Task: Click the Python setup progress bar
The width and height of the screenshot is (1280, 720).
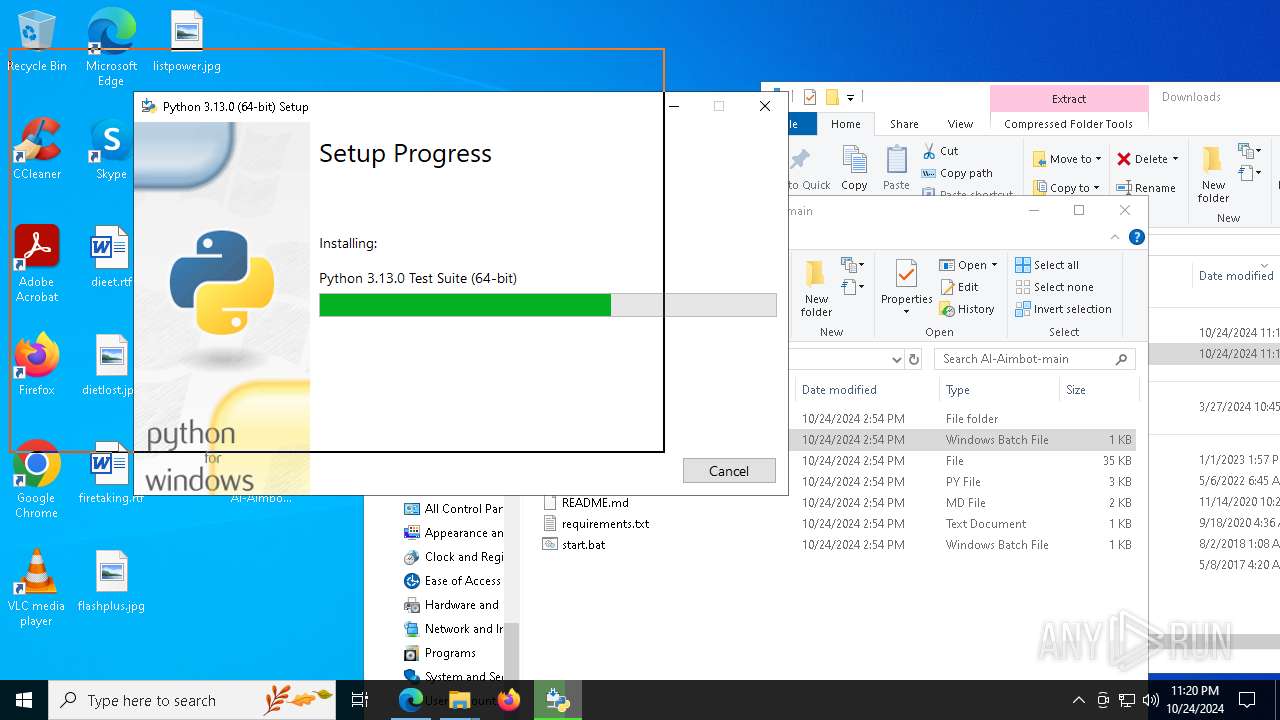Action: coord(548,305)
